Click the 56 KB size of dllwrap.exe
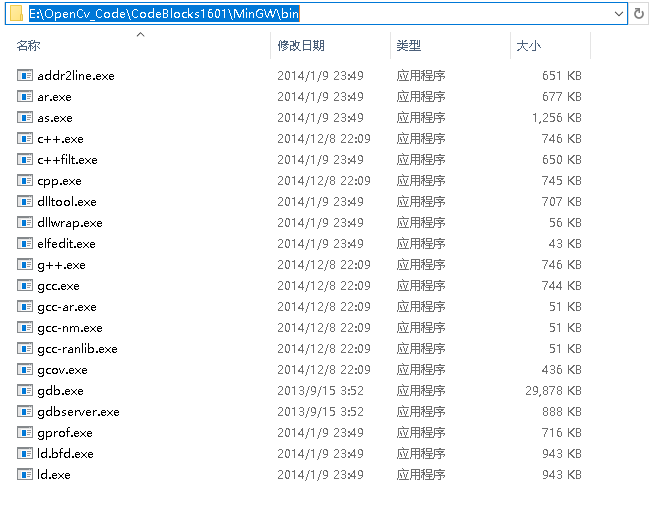The width and height of the screenshot is (654, 506). pyautogui.click(x=565, y=223)
